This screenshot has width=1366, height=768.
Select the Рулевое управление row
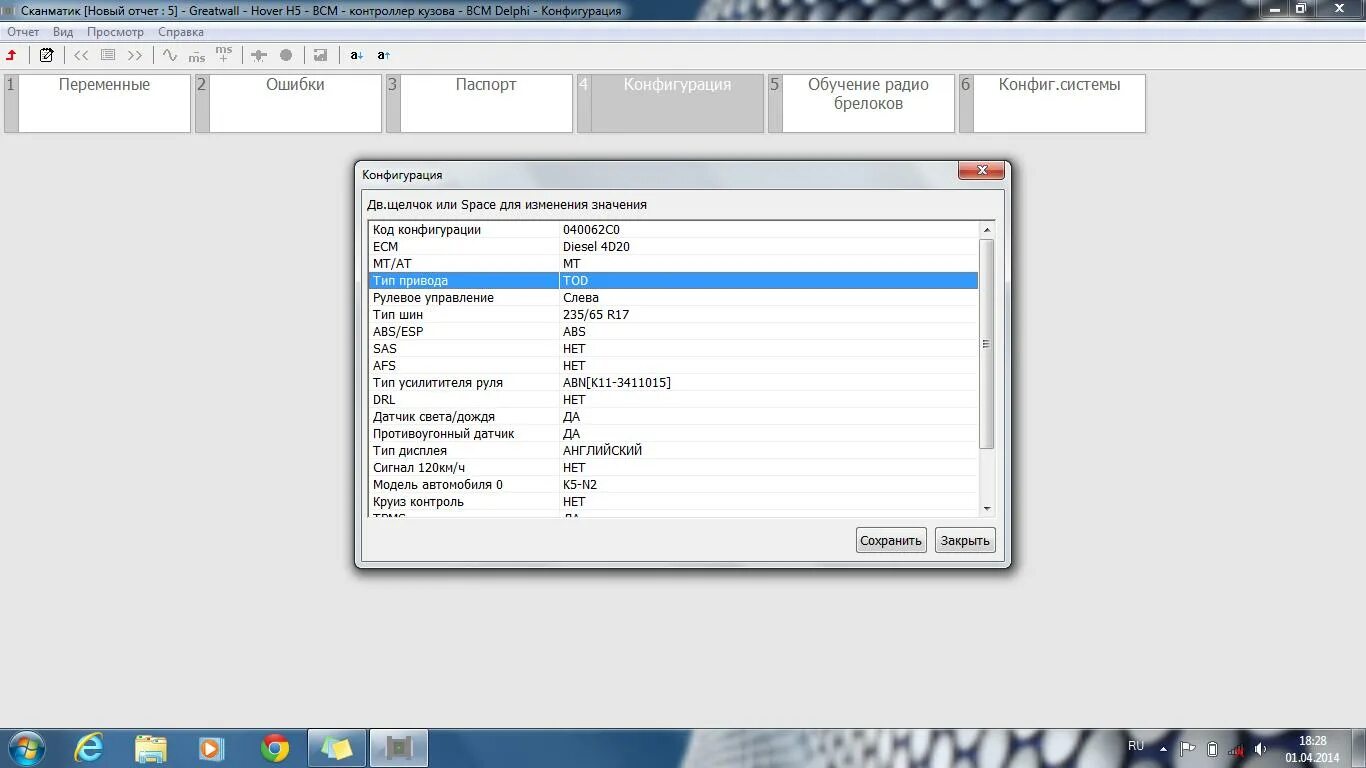(x=673, y=298)
